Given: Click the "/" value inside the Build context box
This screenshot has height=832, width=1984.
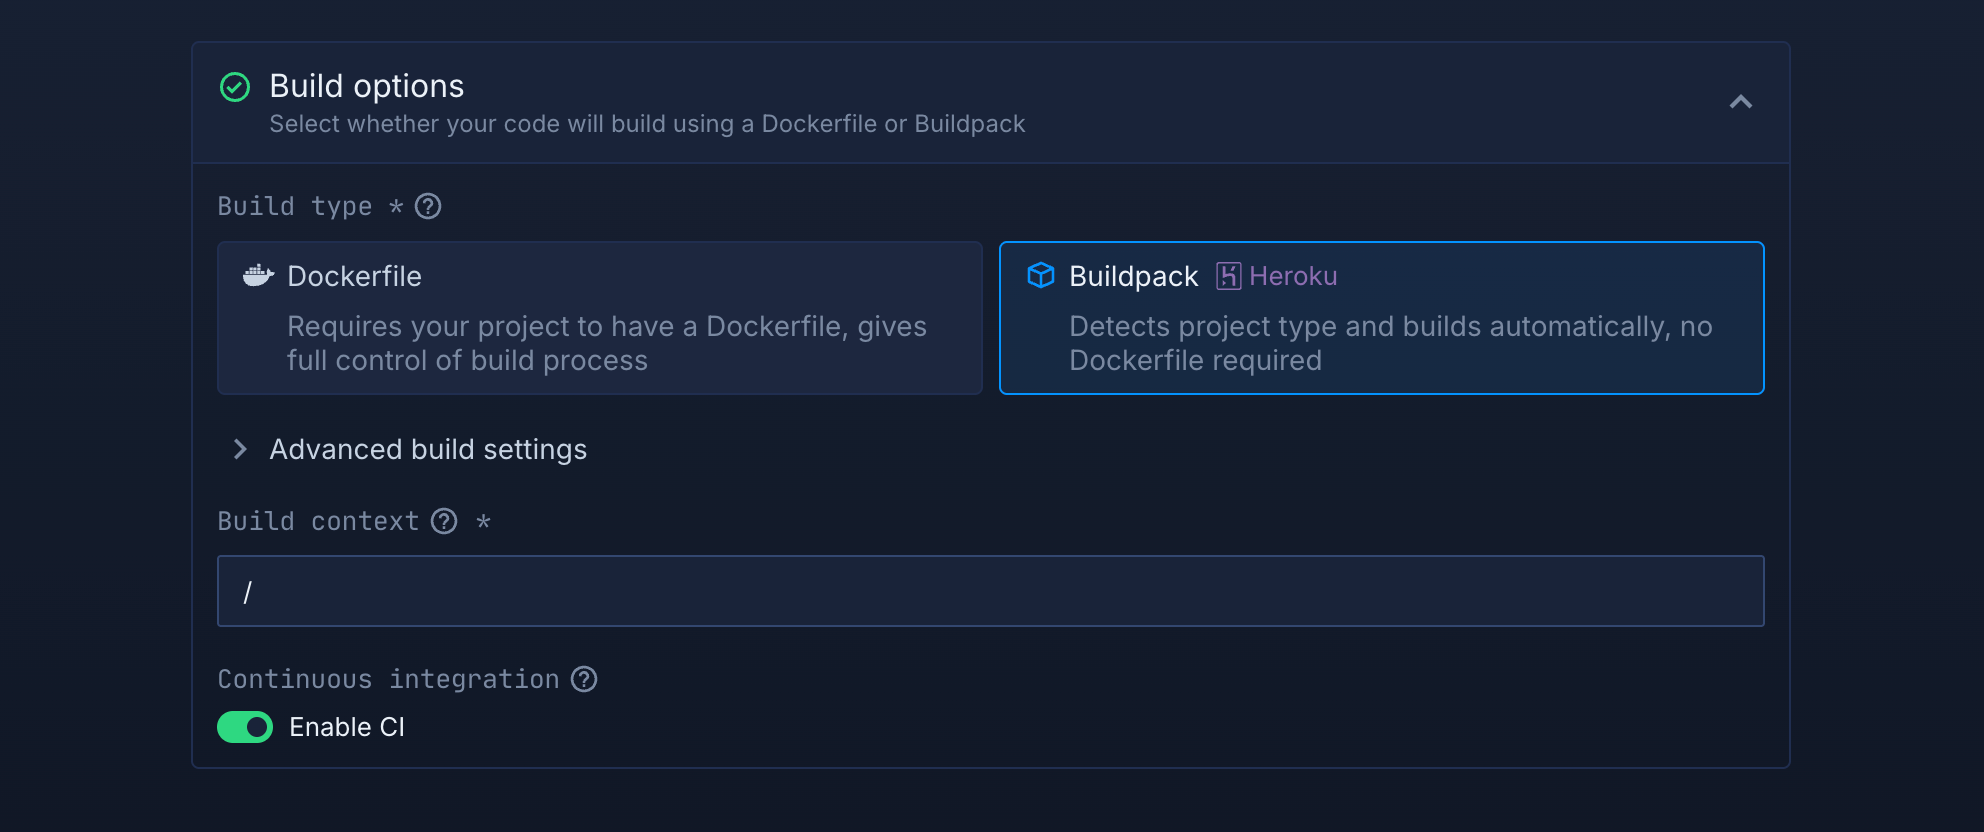Looking at the screenshot, I should (x=249, y=591).
